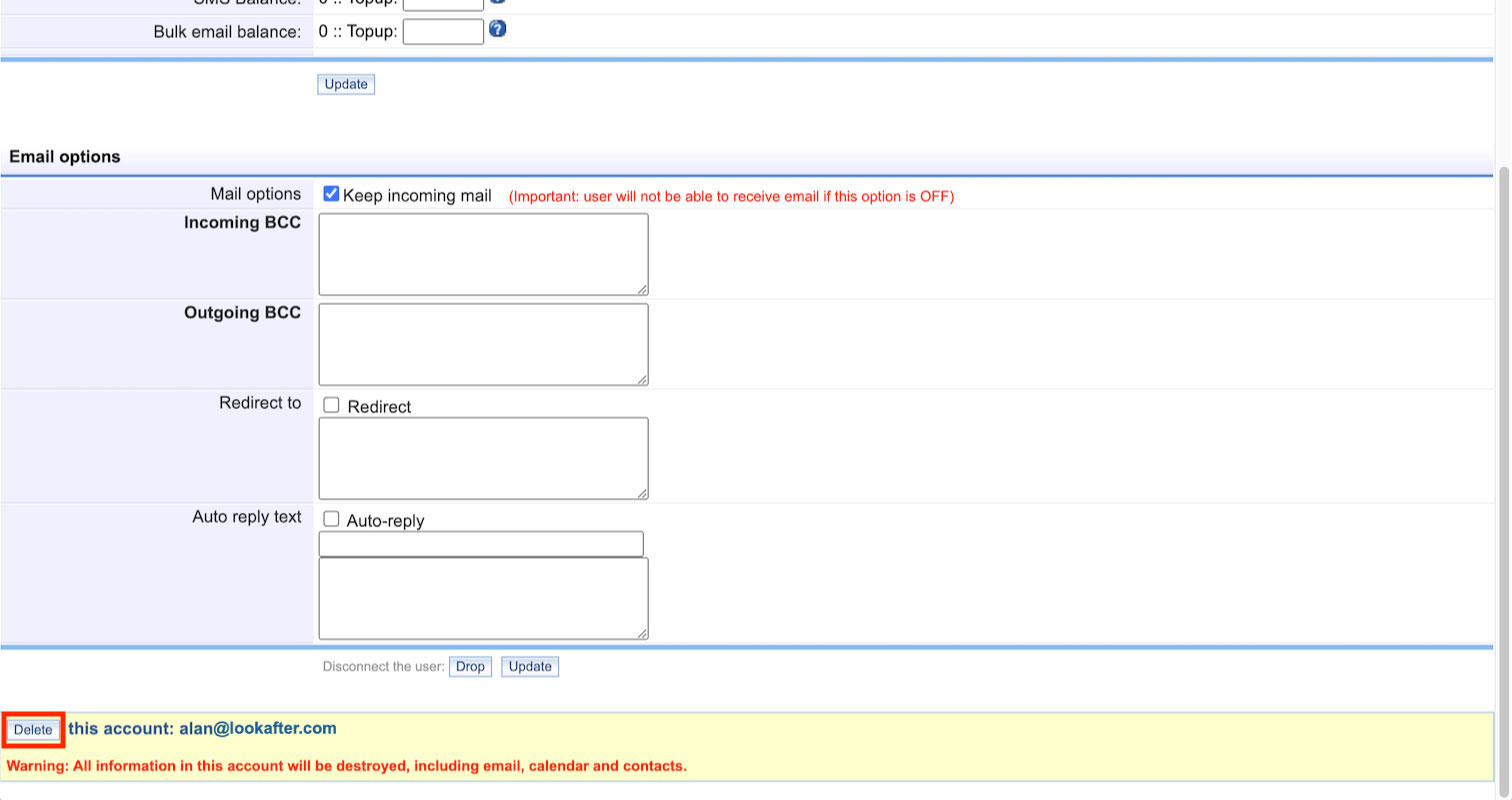The width and height of the screenshot is (1512, 800).
Task: Click inside the Outgoing BCC text area
Action: (483, 344)
